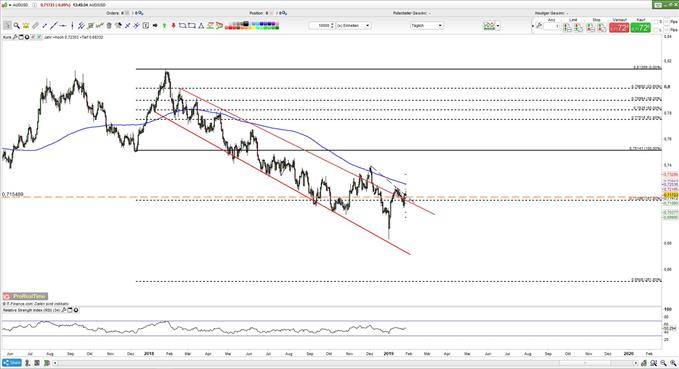The height and width of the screenshot is (369, 679).
Task: Choose the line drawing tool
Action: (53, 26)
